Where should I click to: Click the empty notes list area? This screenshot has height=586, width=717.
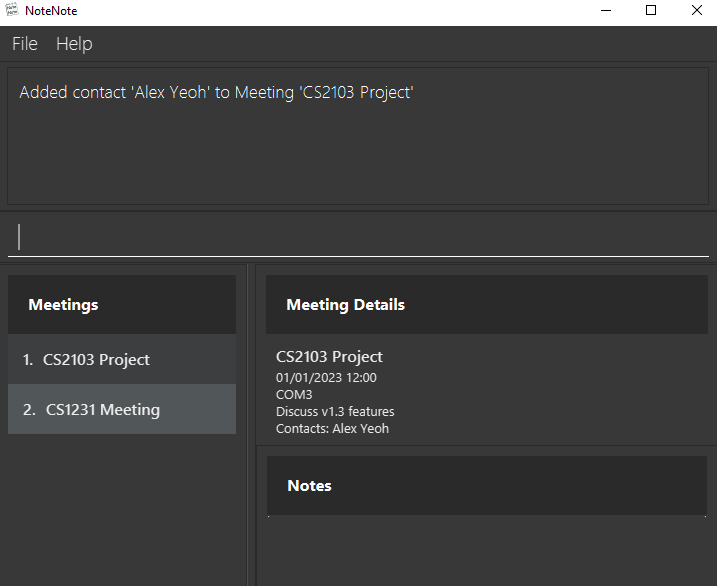point(487,551)
